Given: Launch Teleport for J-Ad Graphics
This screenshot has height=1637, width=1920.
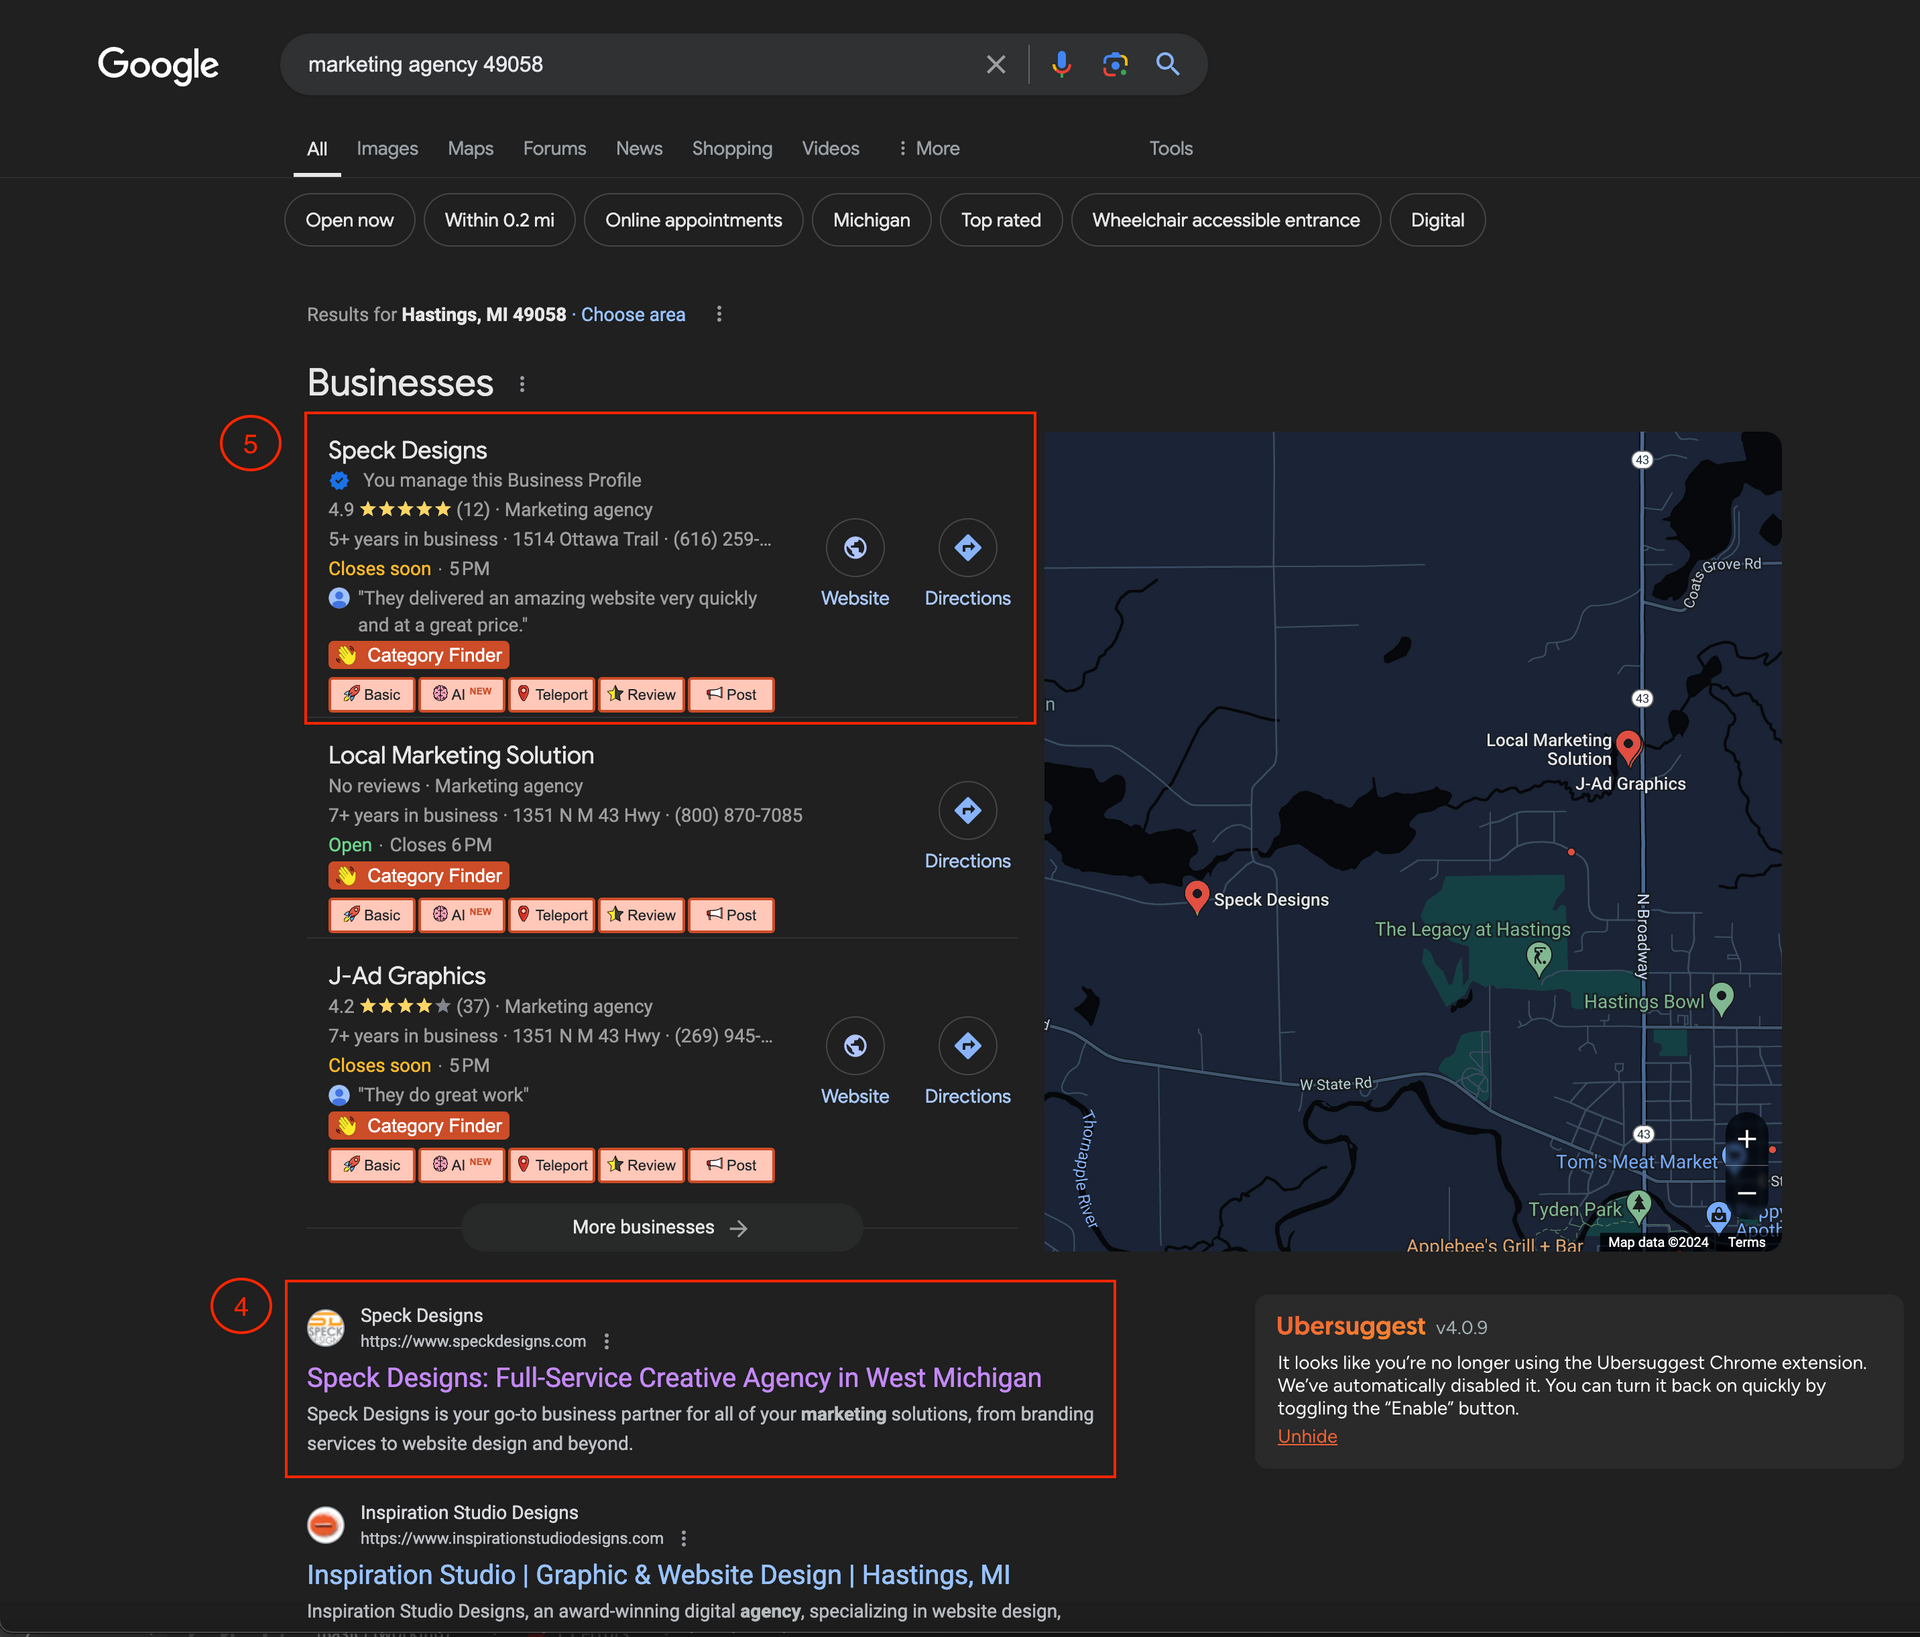Looking at the screenshot, I should [552, 1165].
